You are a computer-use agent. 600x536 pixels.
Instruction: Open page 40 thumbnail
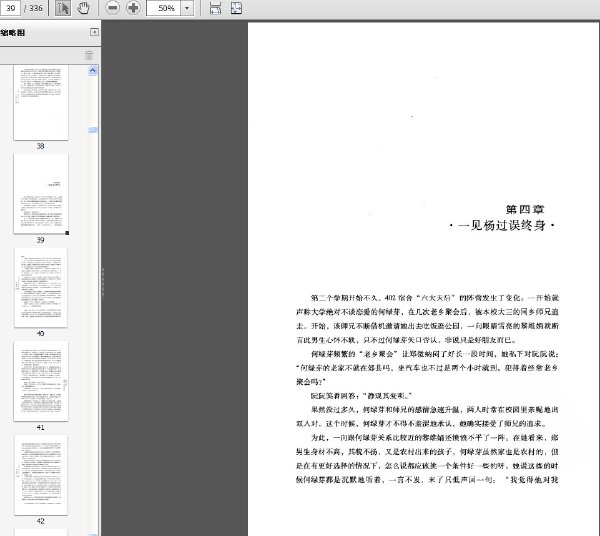[x=41, y=287]
